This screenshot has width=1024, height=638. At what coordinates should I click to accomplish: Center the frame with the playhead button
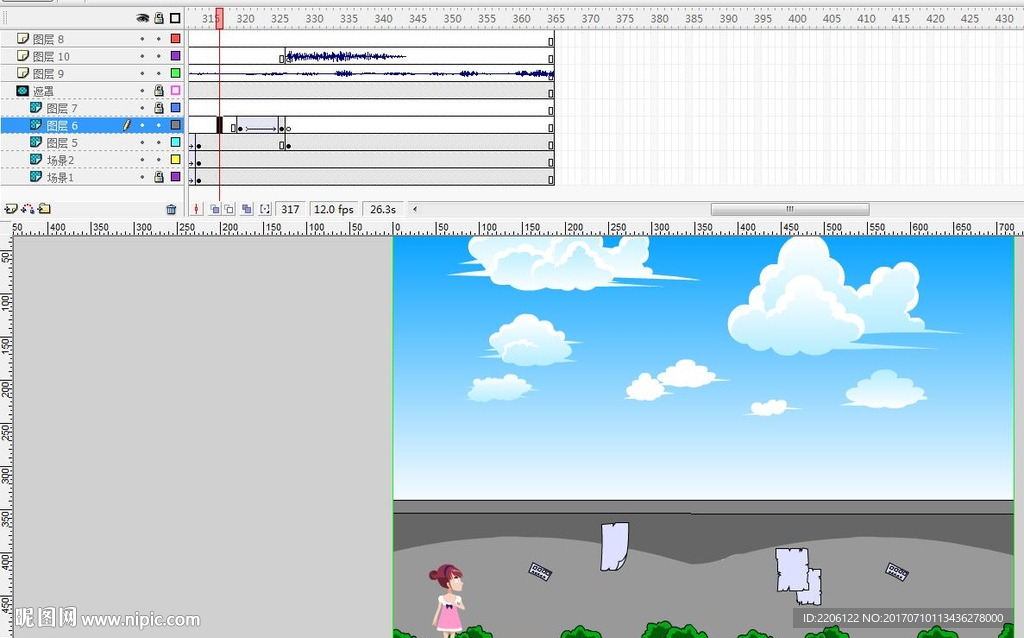pos(196,209)
